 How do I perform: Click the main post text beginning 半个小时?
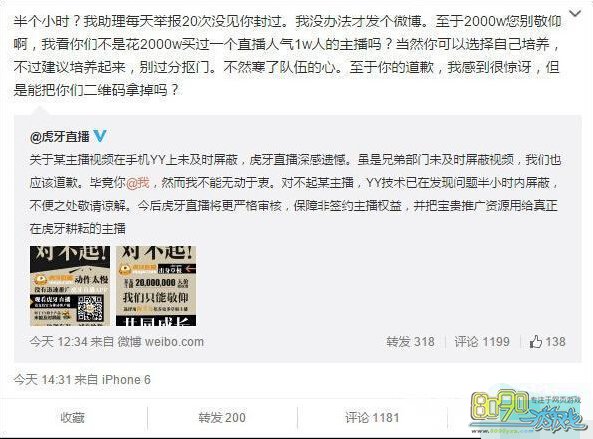click(x=287, y=56)
